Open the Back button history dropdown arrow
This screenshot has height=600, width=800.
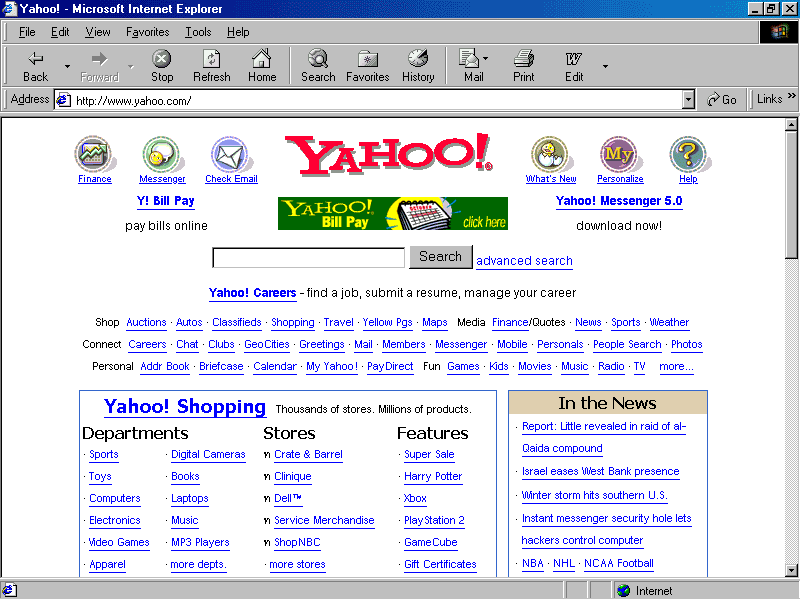[x=67, y=66]
